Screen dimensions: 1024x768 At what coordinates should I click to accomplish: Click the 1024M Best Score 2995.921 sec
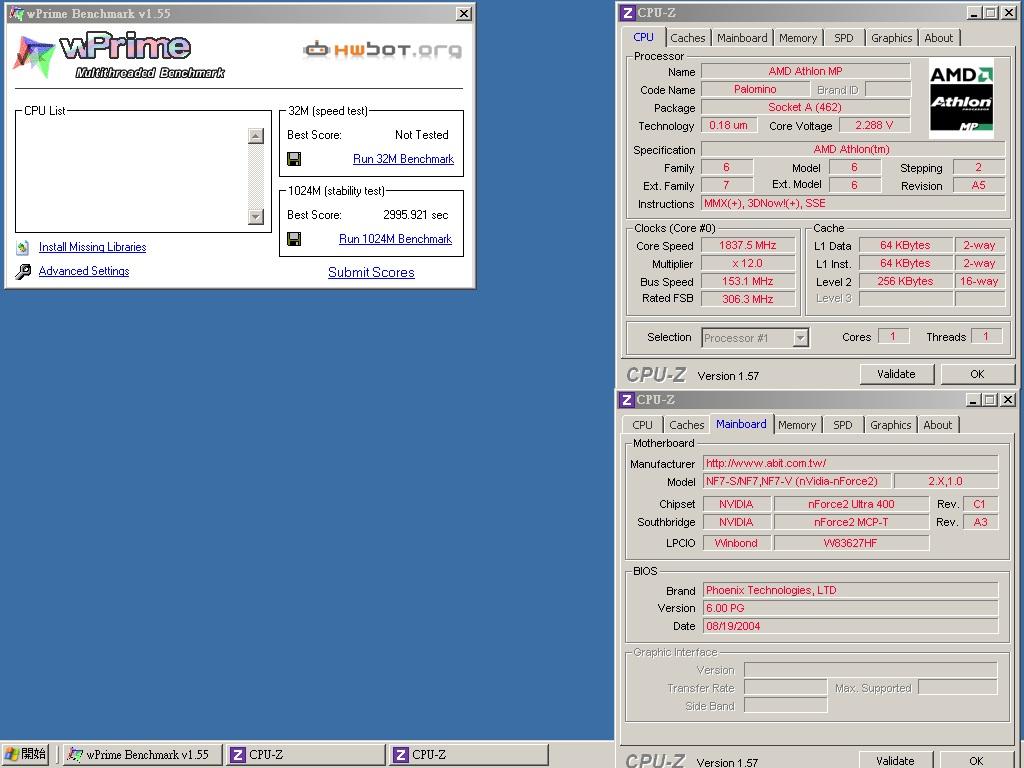point(415,215)
